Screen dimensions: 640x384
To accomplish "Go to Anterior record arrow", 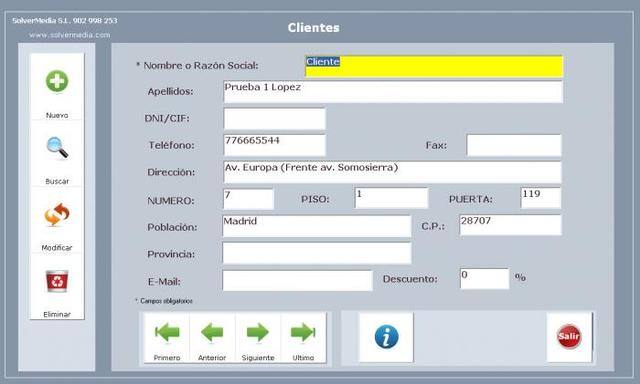I will point(212,332).
